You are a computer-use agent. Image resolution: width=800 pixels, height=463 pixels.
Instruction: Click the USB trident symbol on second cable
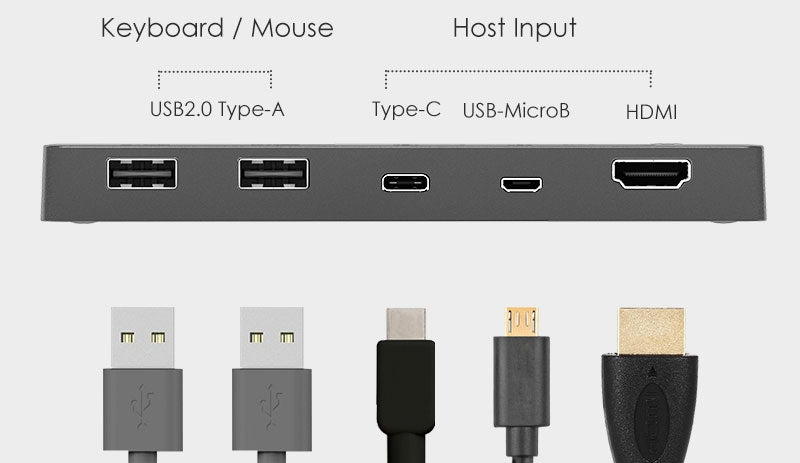tap(271, 406)
